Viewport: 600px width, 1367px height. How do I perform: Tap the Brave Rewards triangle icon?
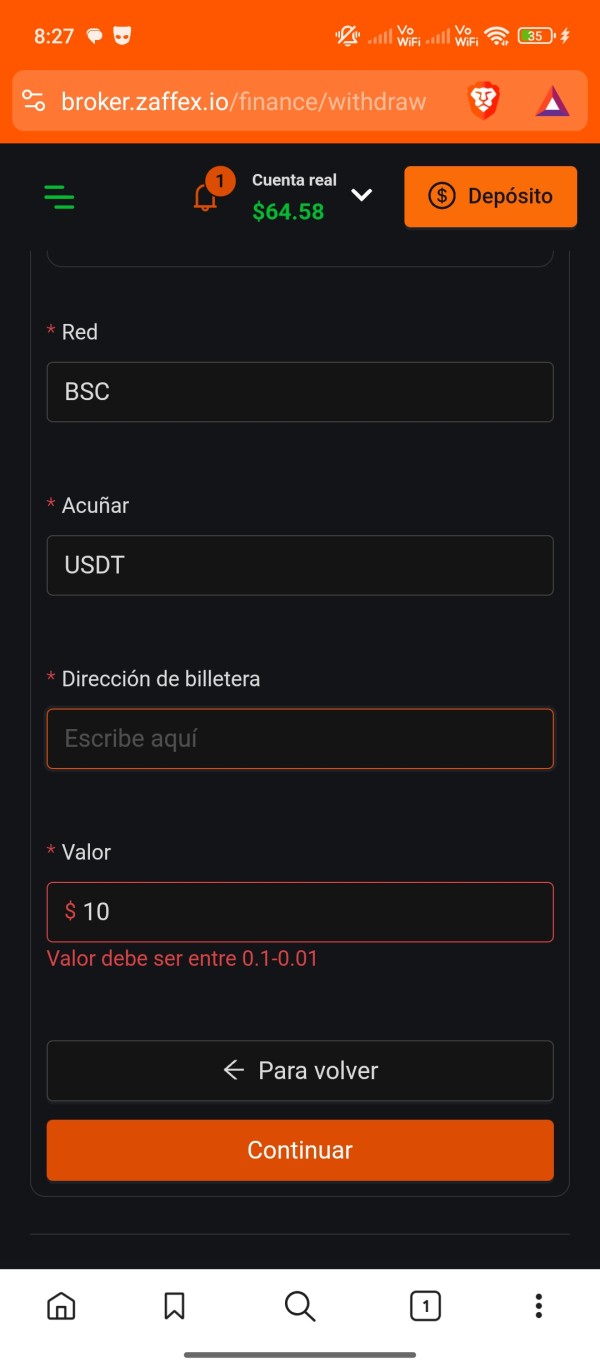click(552, 101)
